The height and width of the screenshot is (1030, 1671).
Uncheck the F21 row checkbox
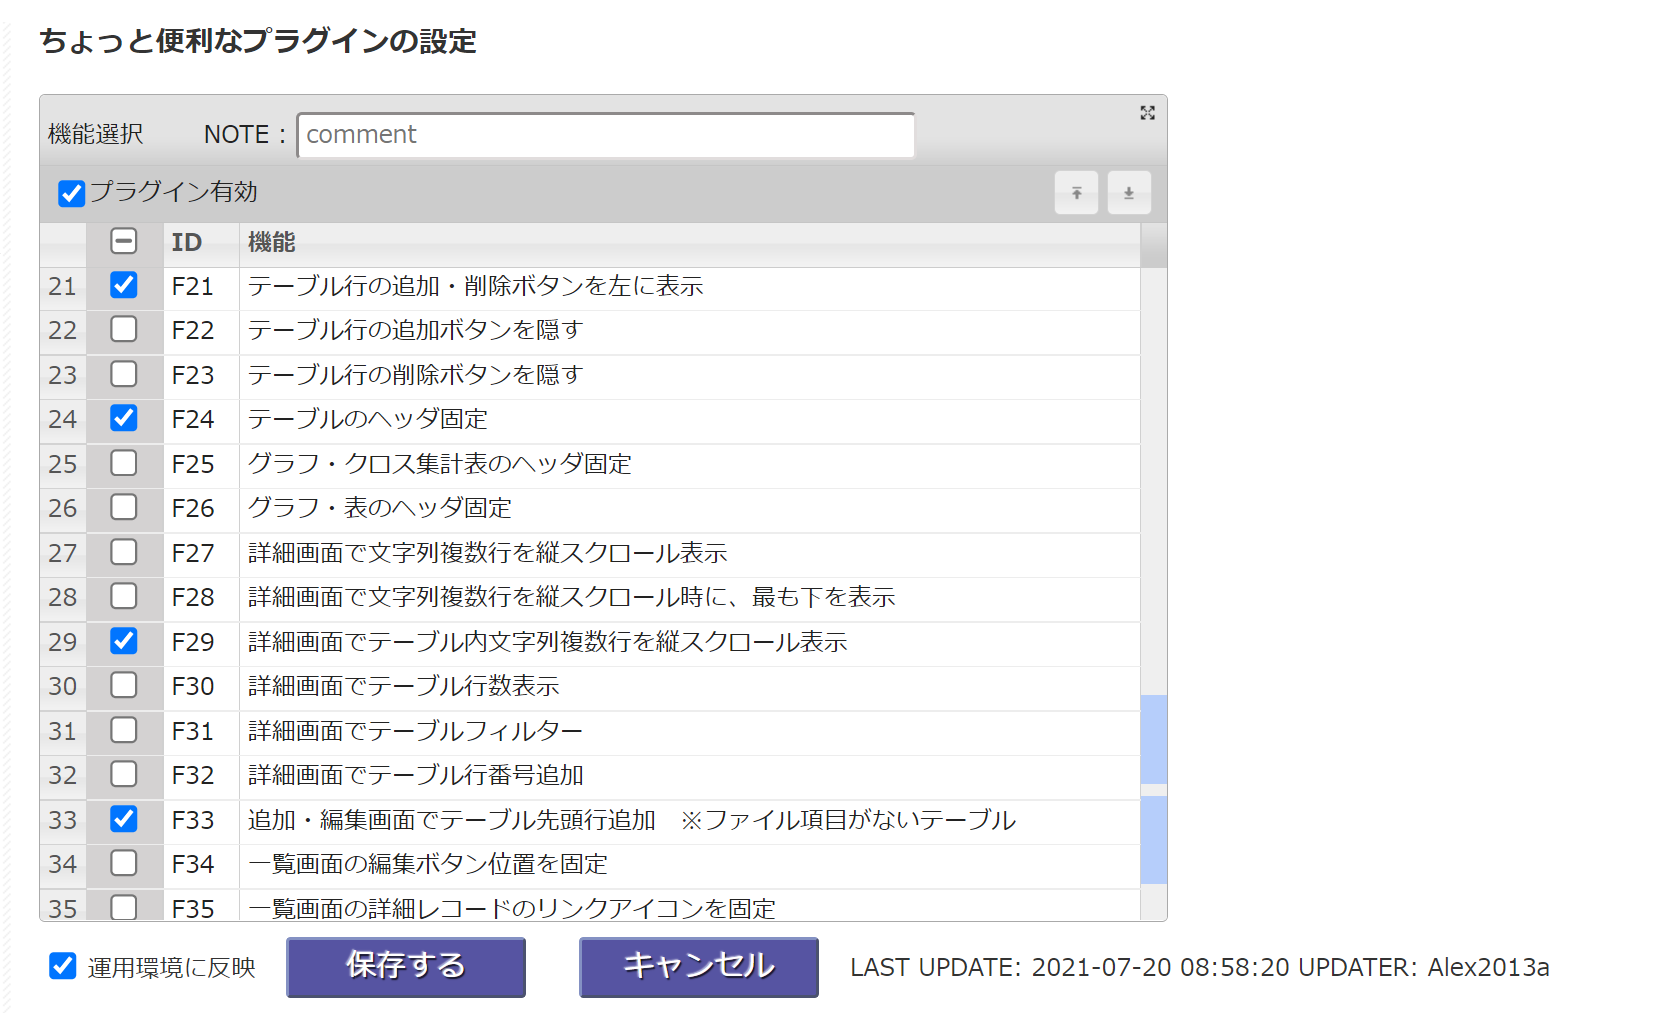[x=124, y=285]
